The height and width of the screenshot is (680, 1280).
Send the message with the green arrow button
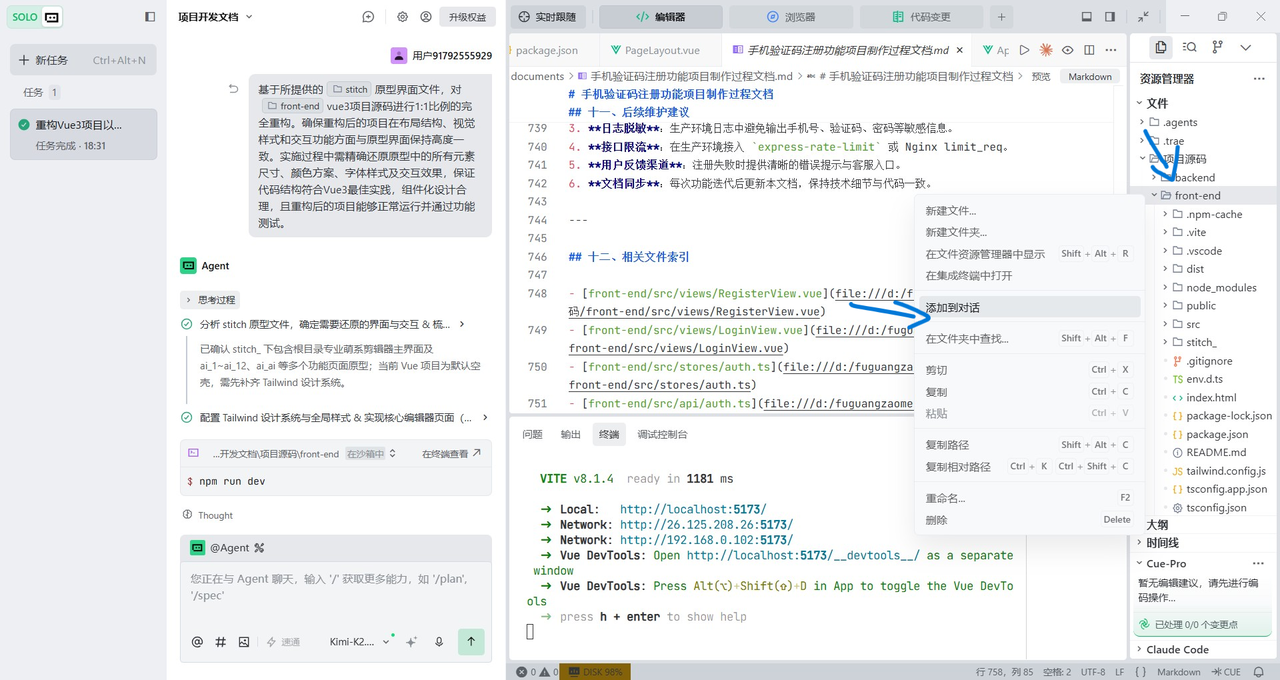(x=471, y=641)
